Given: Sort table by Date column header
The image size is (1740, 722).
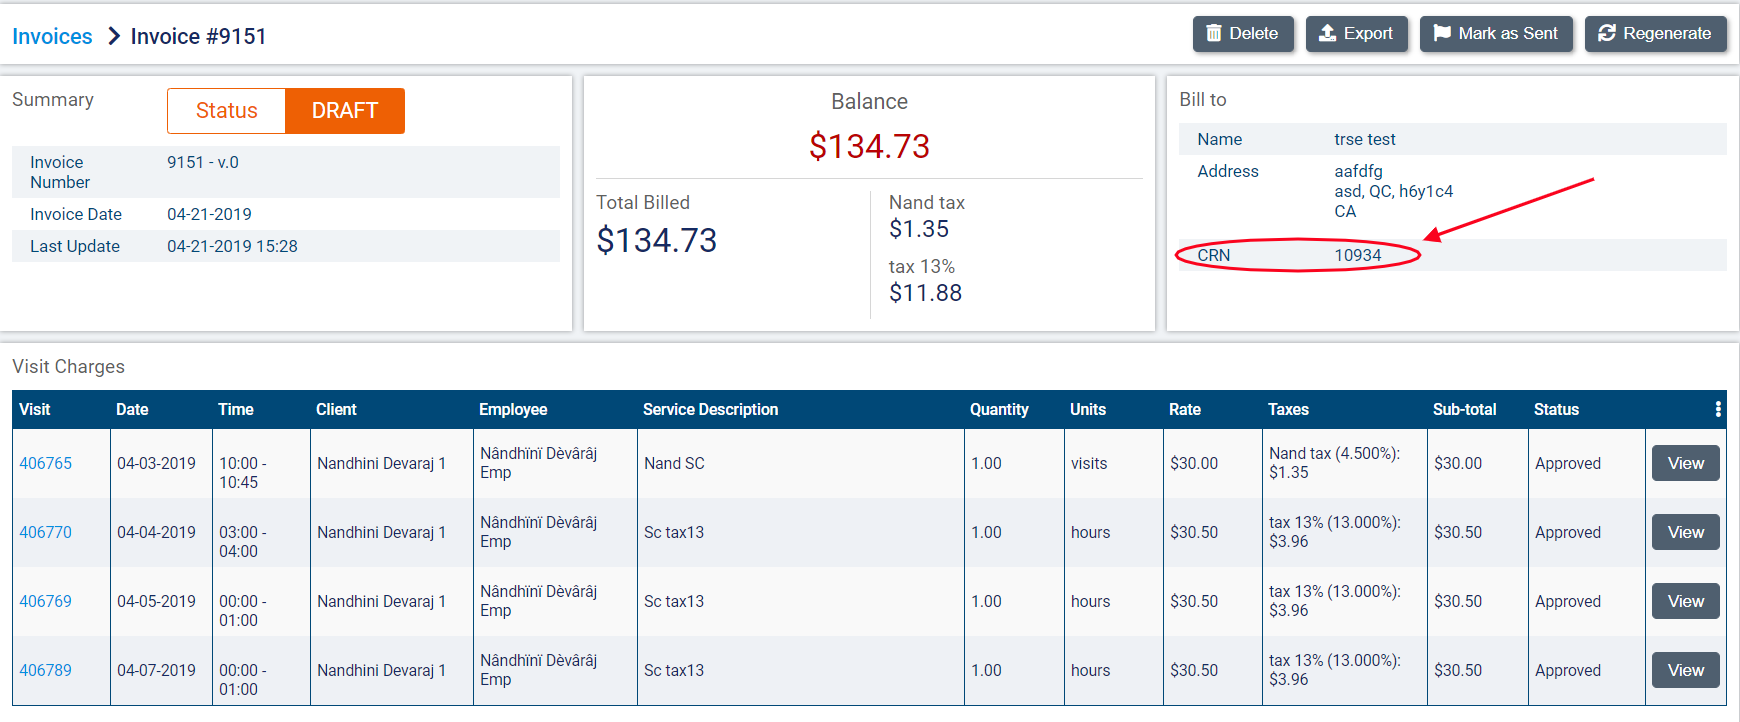Looking at the screenshot, I should (132, 409).
